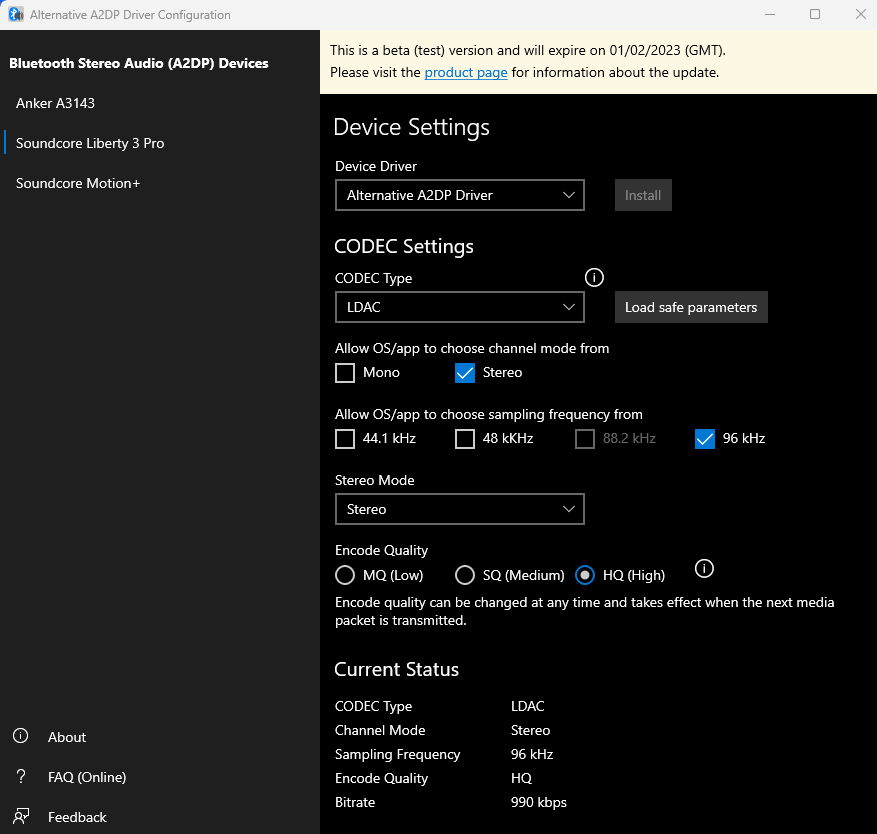This screenshot has width=877, height=834.
Task: Click the info icon next to CODEC Type
Action: click(x=595, y=277)
